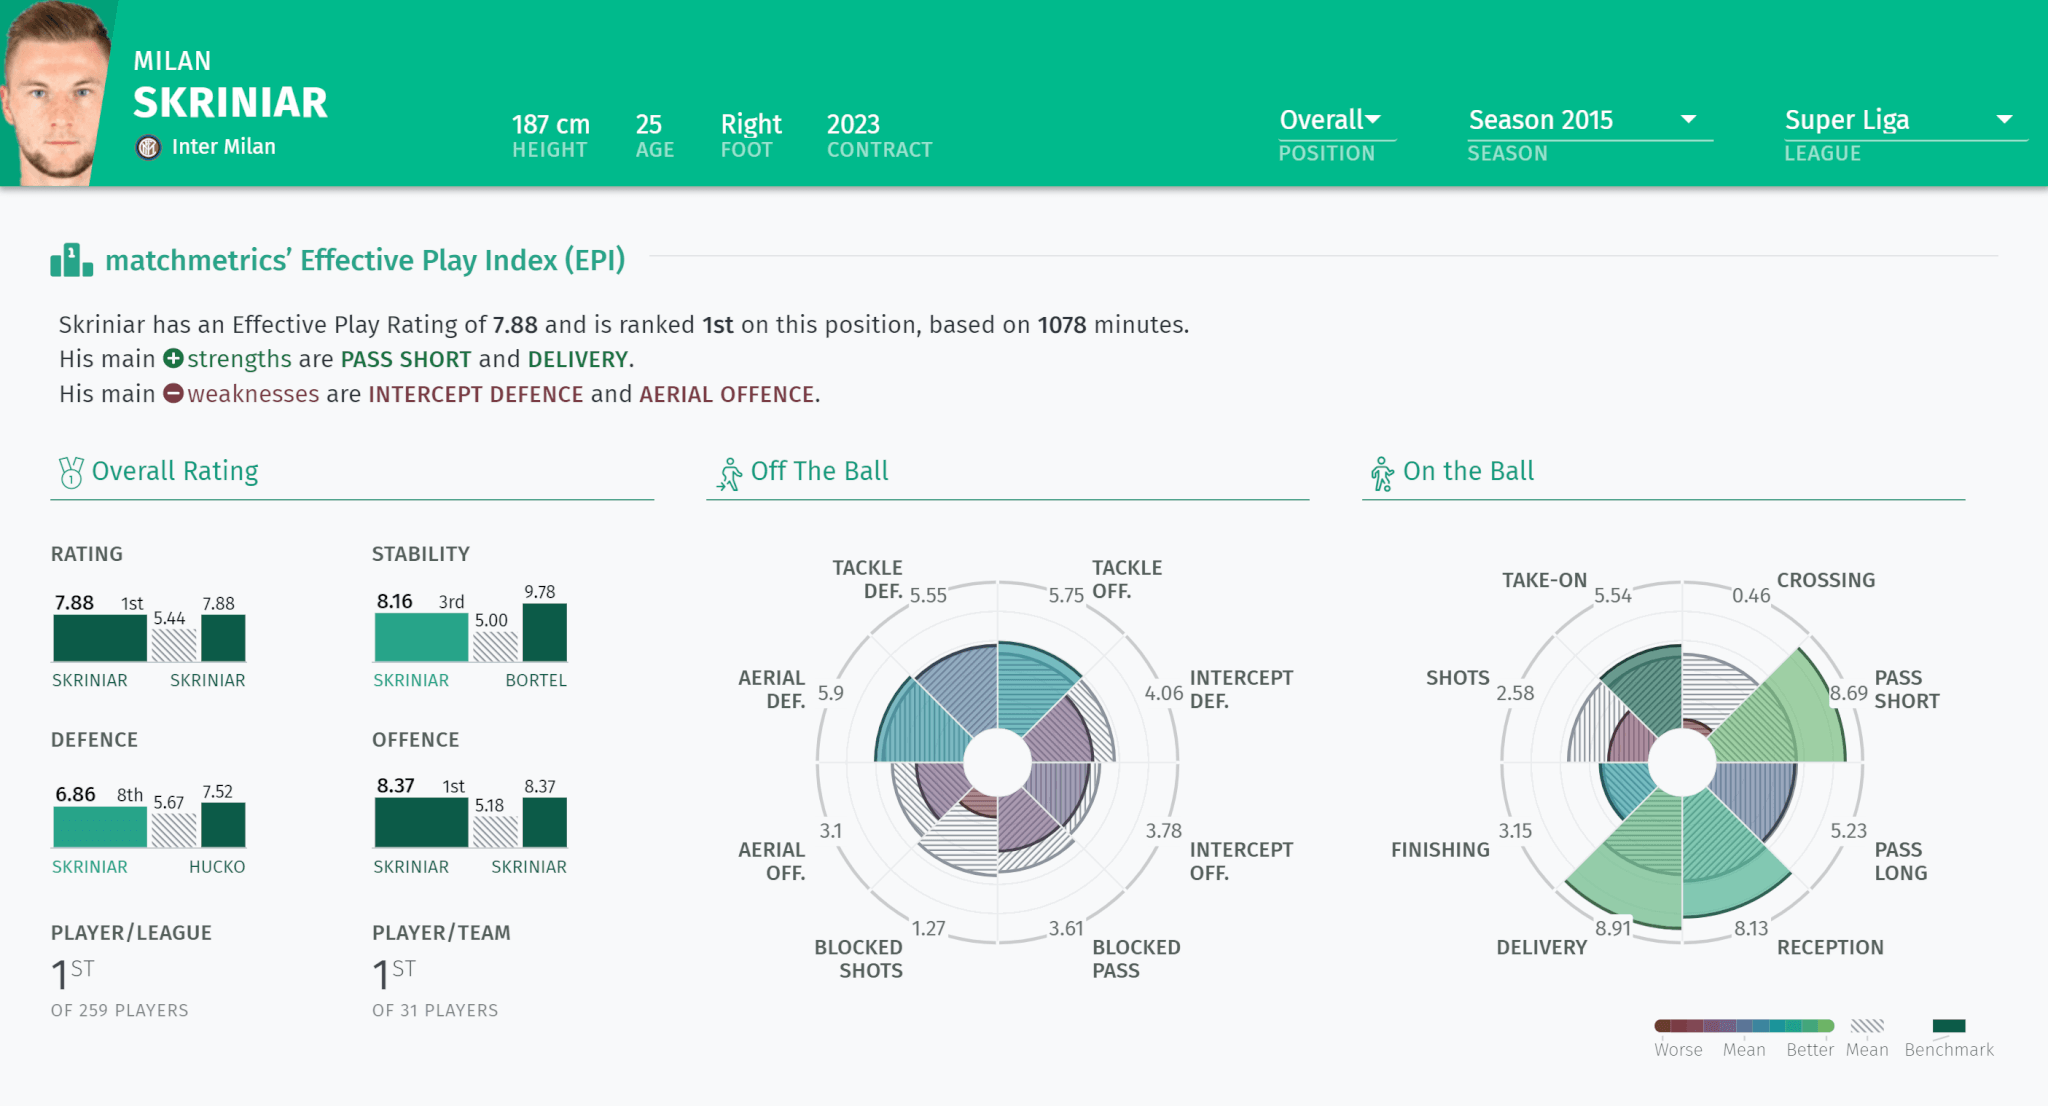Click the 8.37 Offence bar for Skriniar
This screenshot has height=1106, width=2048.
pos(421,823)
